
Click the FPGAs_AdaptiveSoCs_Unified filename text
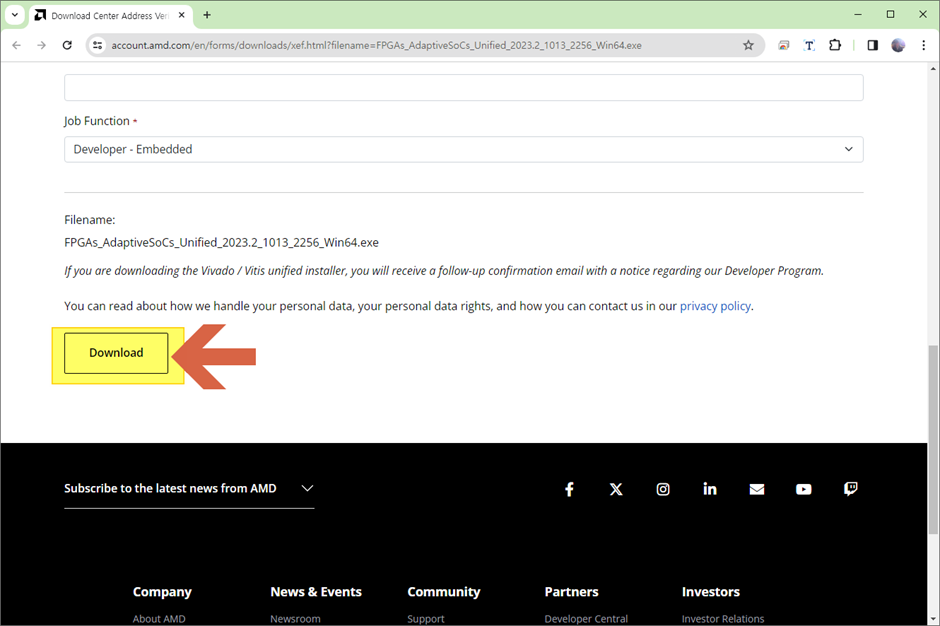click(x=221, y=243)
